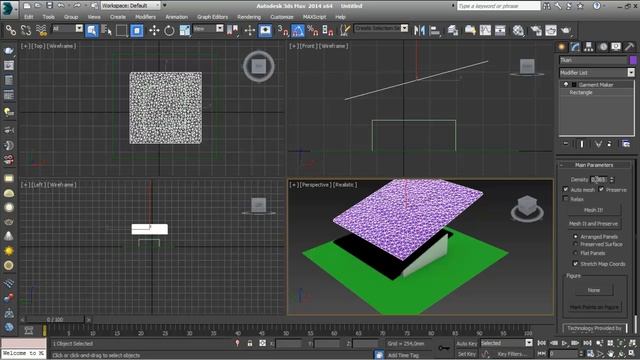Toggle the Window/Crossing selection mode
The height and width of the screenshot is (360, 640).
click(137, 31)
